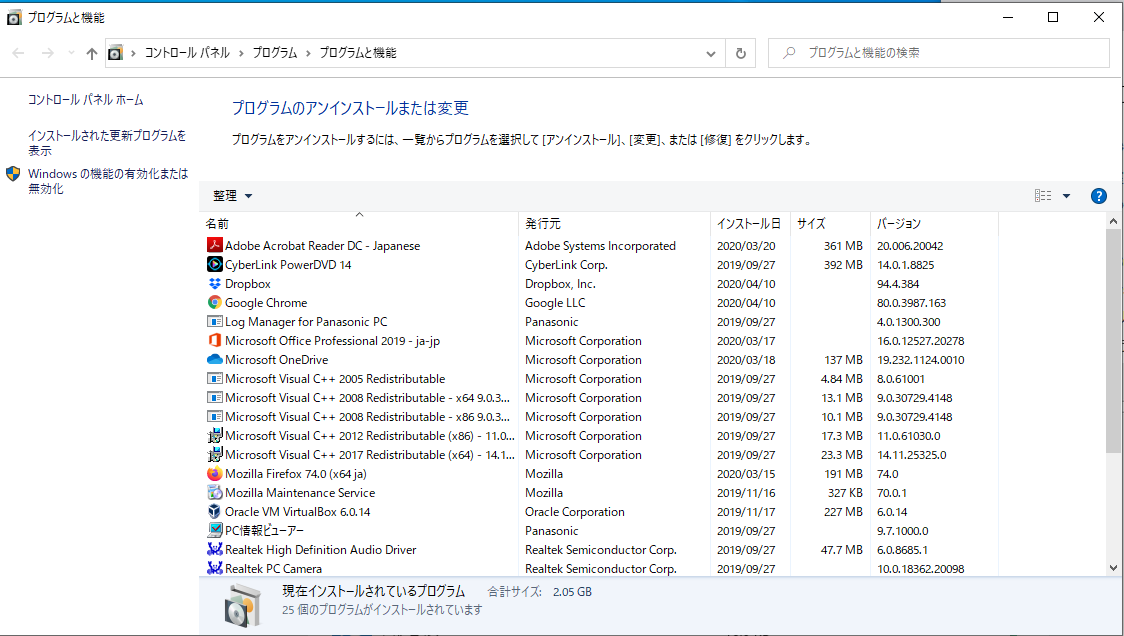Click publisher Oracle Corporation cell

click(x=575, y=511)
